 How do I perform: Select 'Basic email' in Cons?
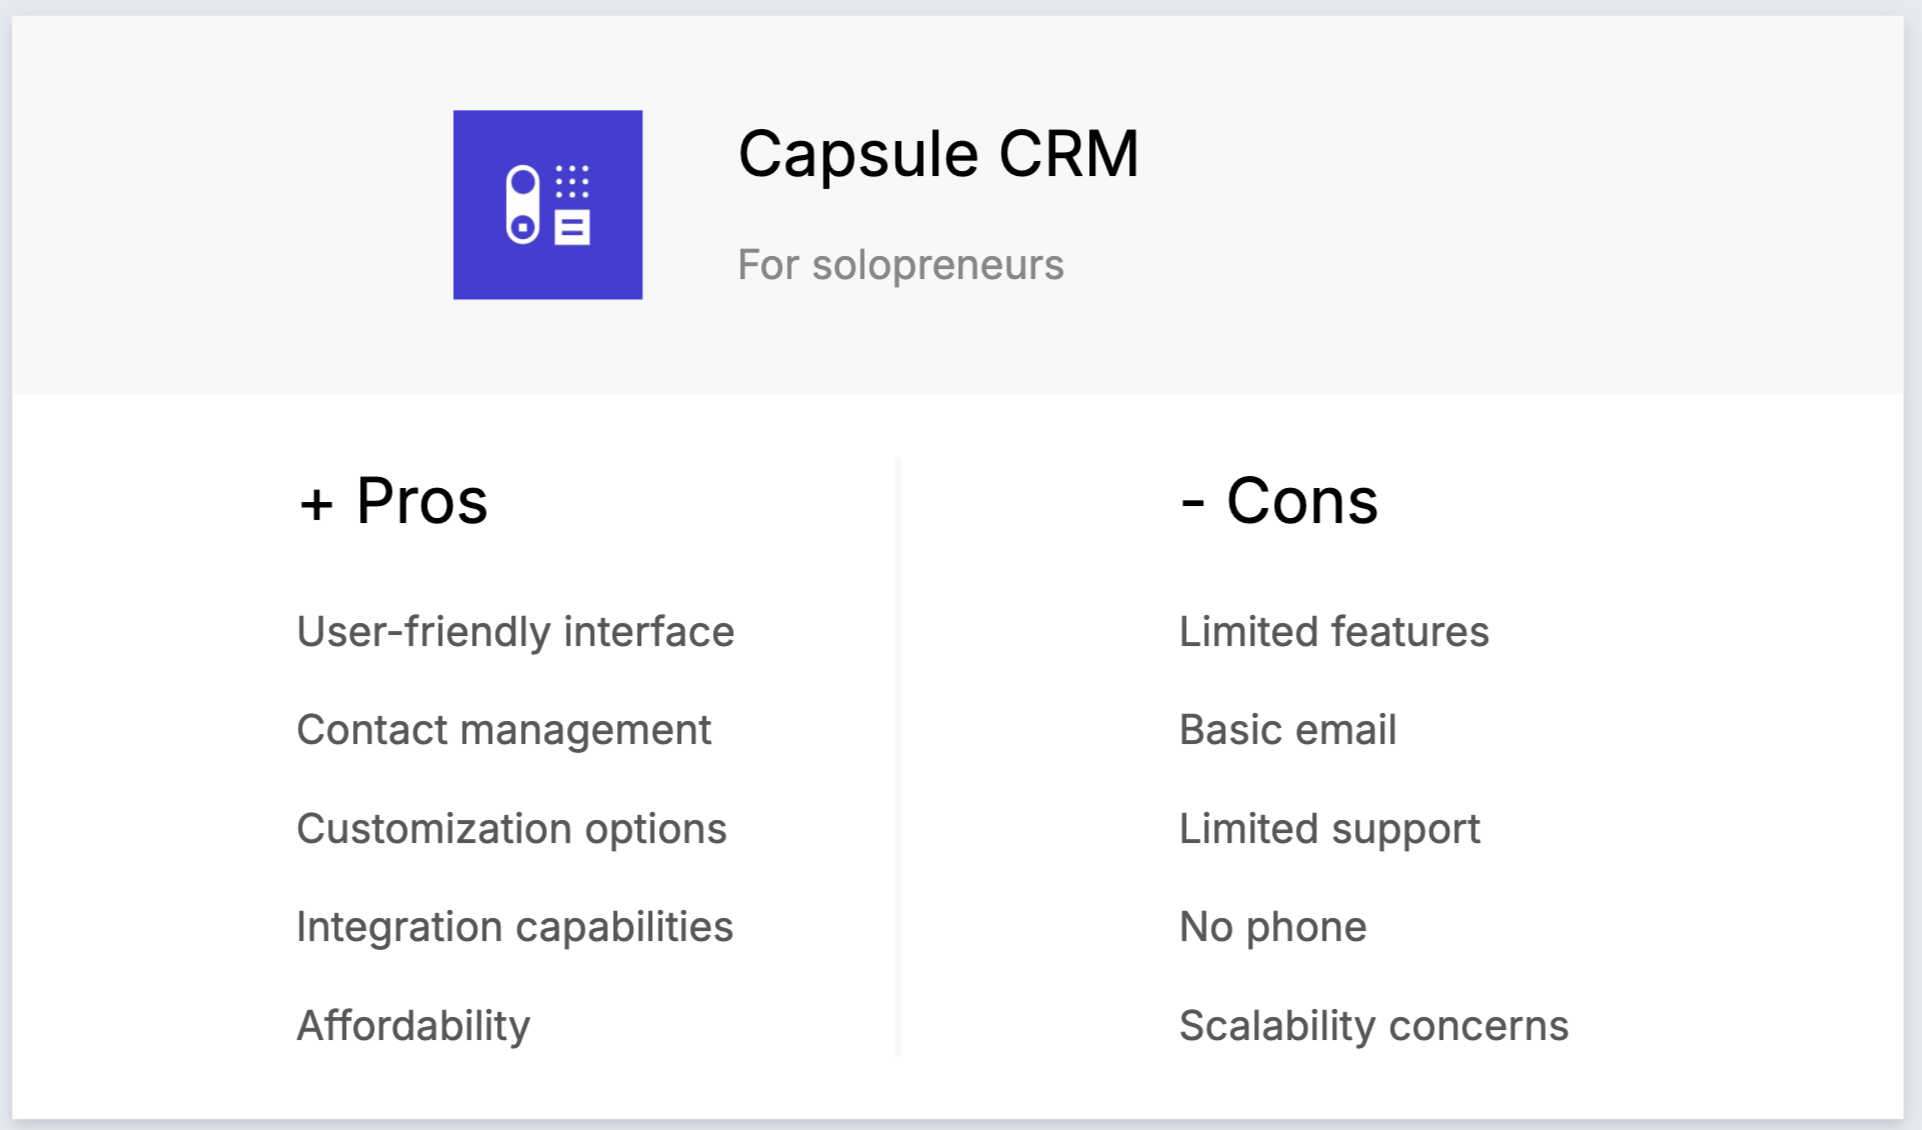click(1287, 730)
